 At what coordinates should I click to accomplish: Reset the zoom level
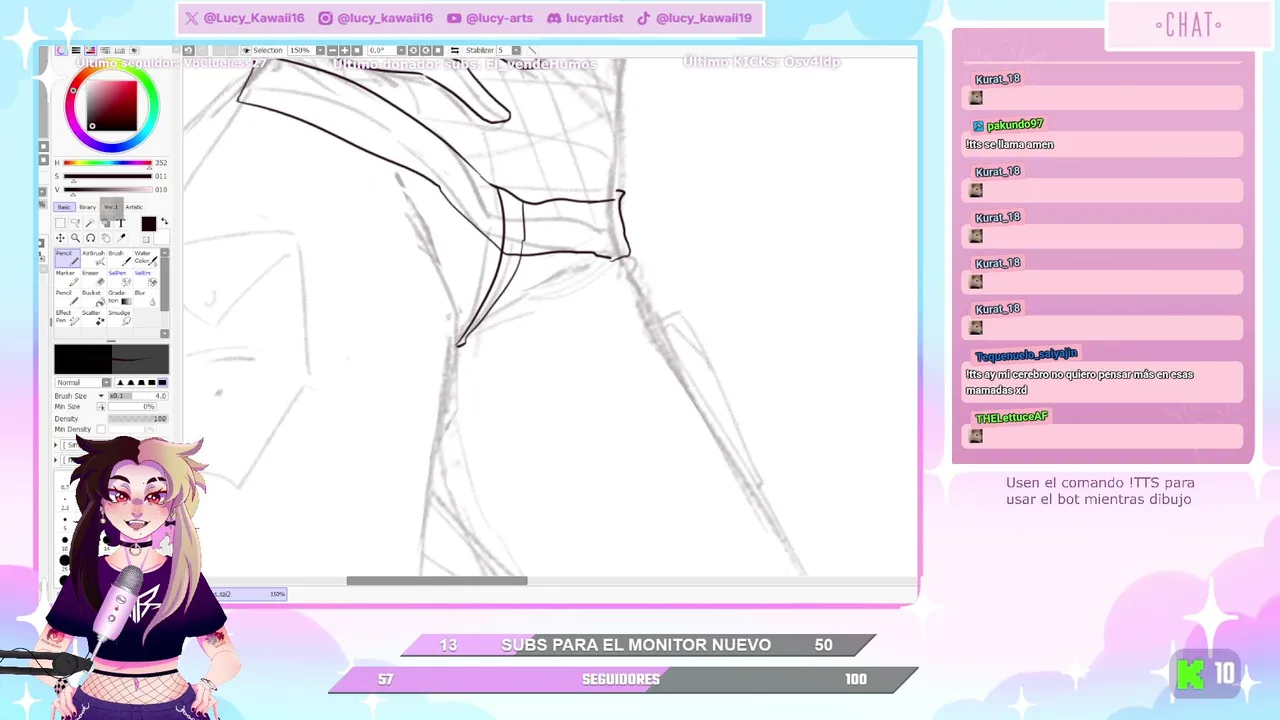coord(357,50)
